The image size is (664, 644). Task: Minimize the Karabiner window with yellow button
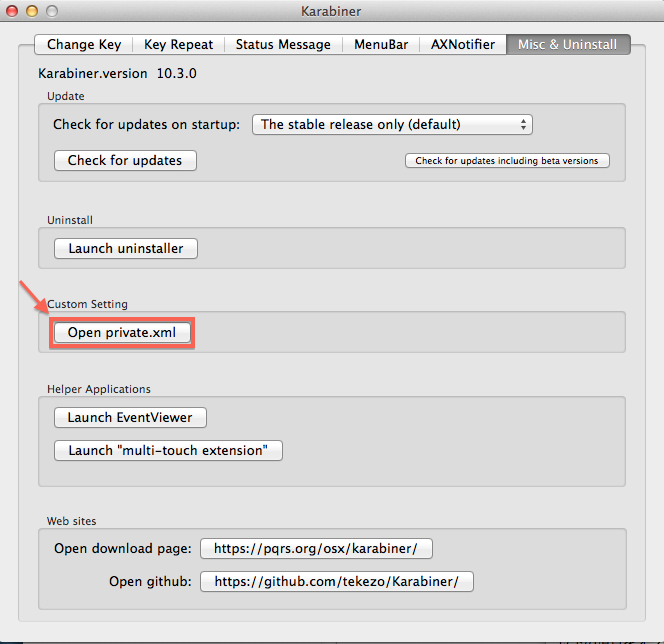[x=32, y=11]
